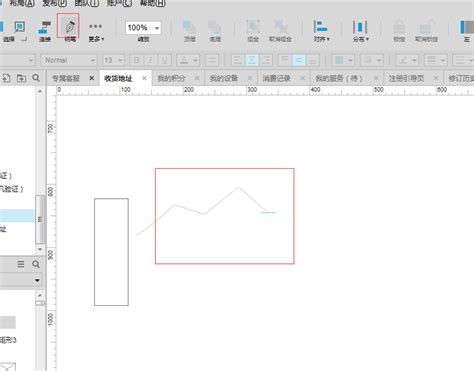Viewport: 474px width, 371px height.
Task: Open the font color picker
Action: tap(188, 60)
